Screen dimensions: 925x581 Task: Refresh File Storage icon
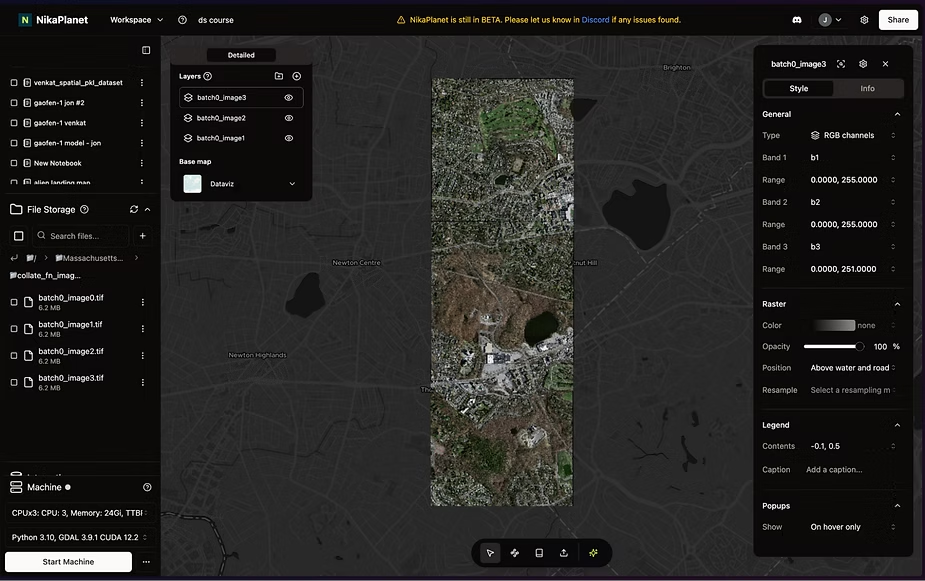tap(134, 209)
